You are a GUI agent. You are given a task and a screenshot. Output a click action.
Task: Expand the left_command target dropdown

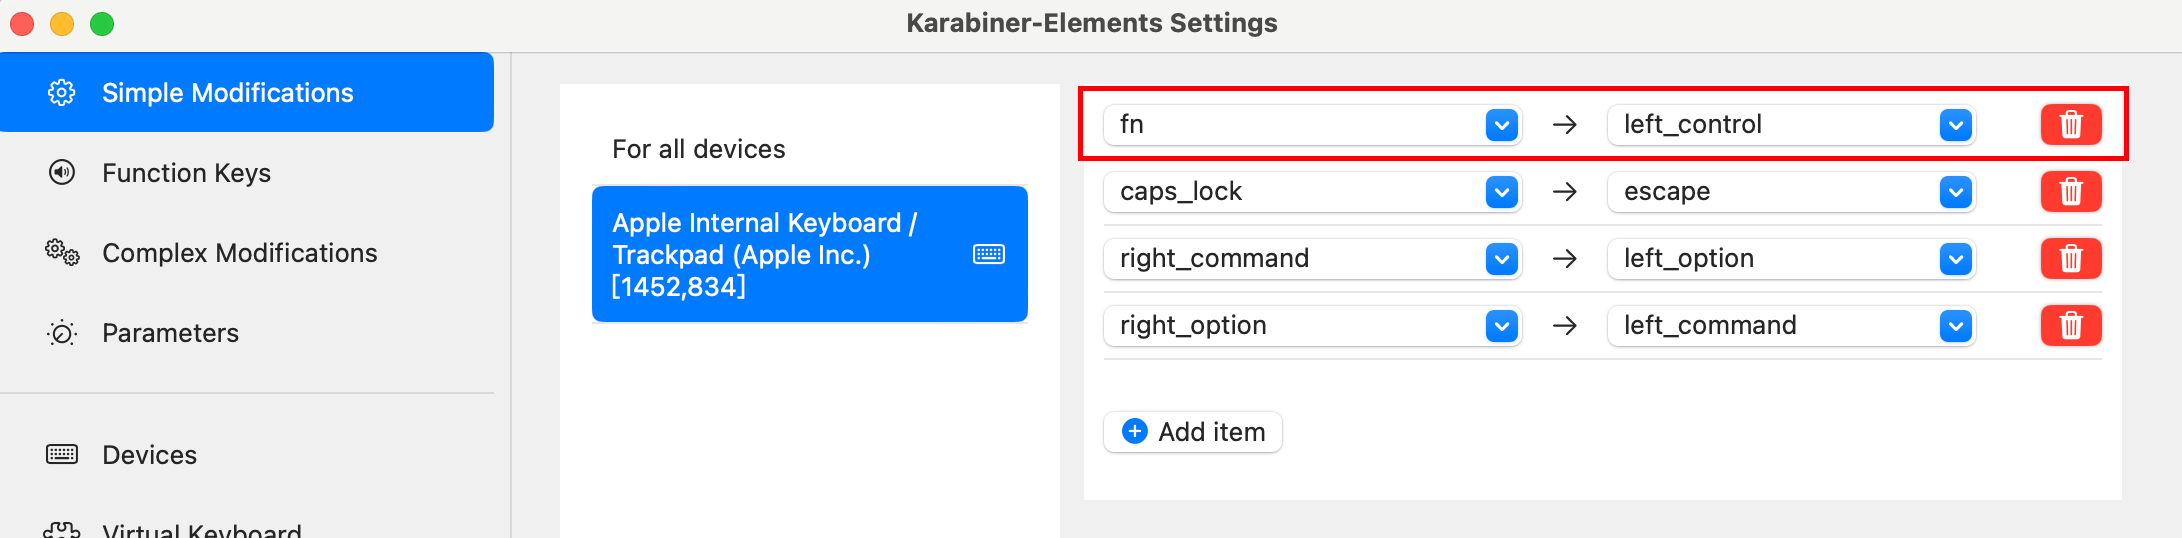coord(1955,326)
